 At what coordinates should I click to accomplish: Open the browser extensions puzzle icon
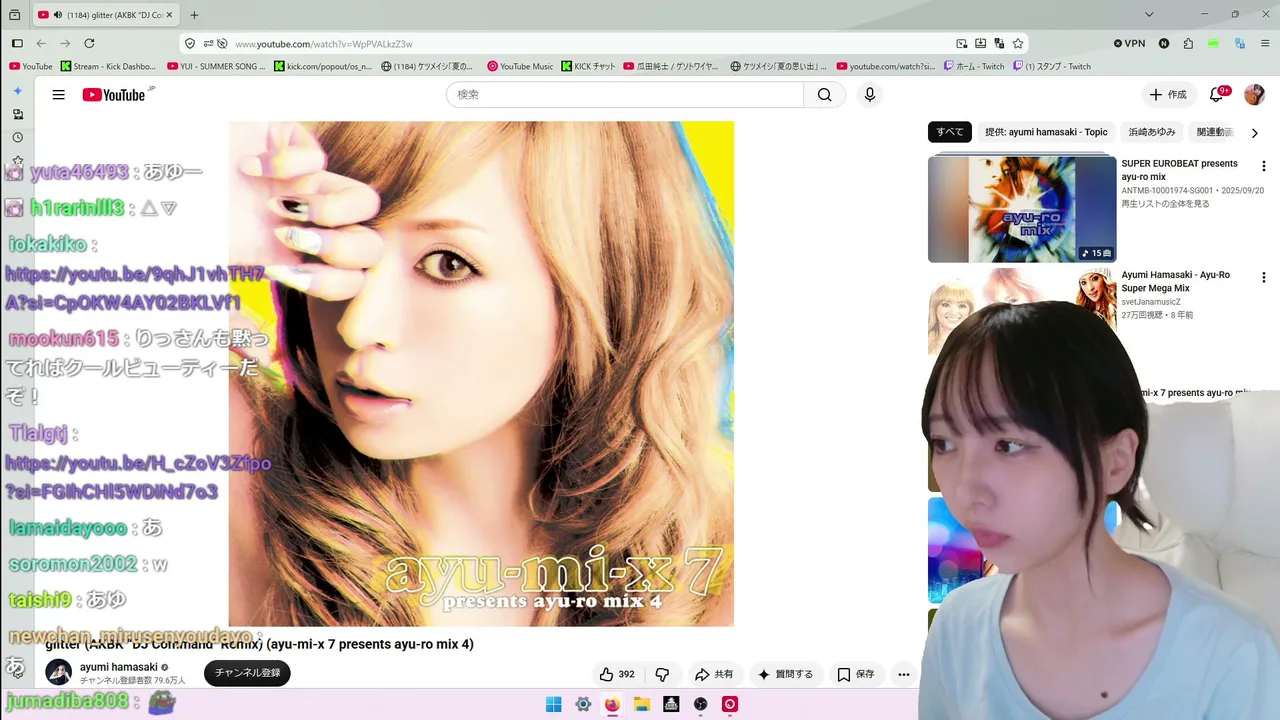[x=1188, y=44]
